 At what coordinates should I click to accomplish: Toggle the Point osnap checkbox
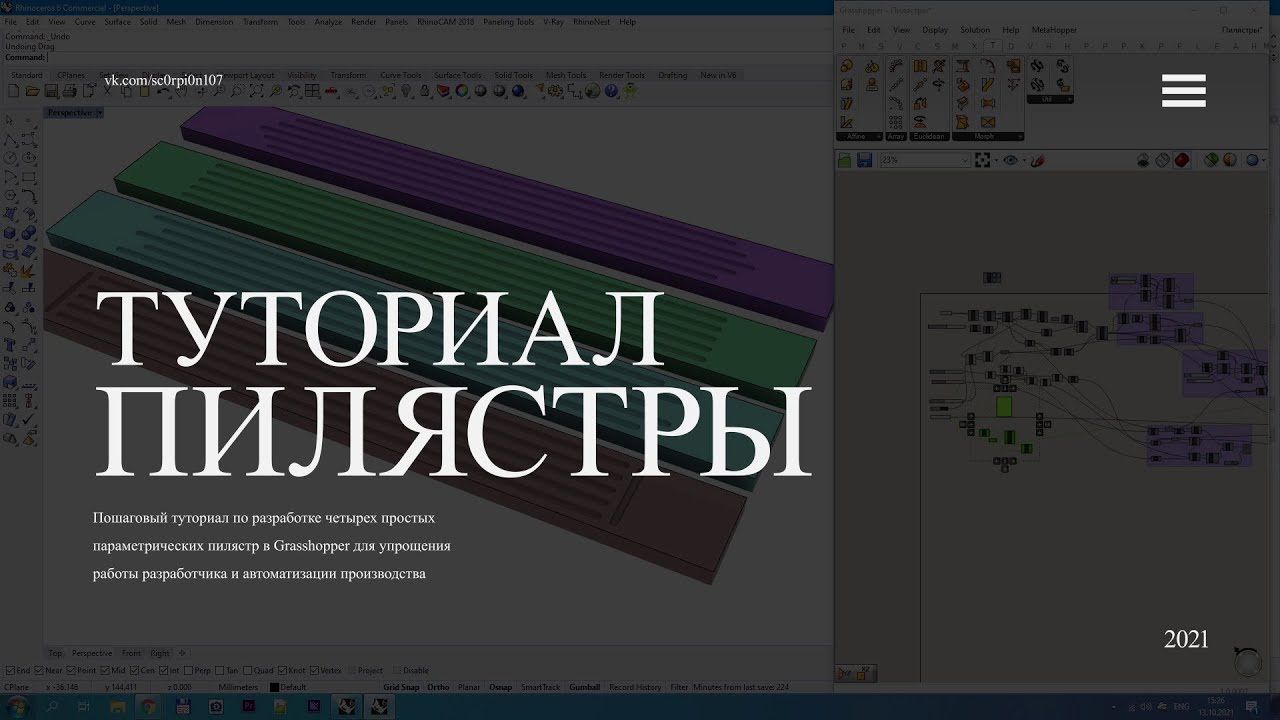tap(71, 670)
